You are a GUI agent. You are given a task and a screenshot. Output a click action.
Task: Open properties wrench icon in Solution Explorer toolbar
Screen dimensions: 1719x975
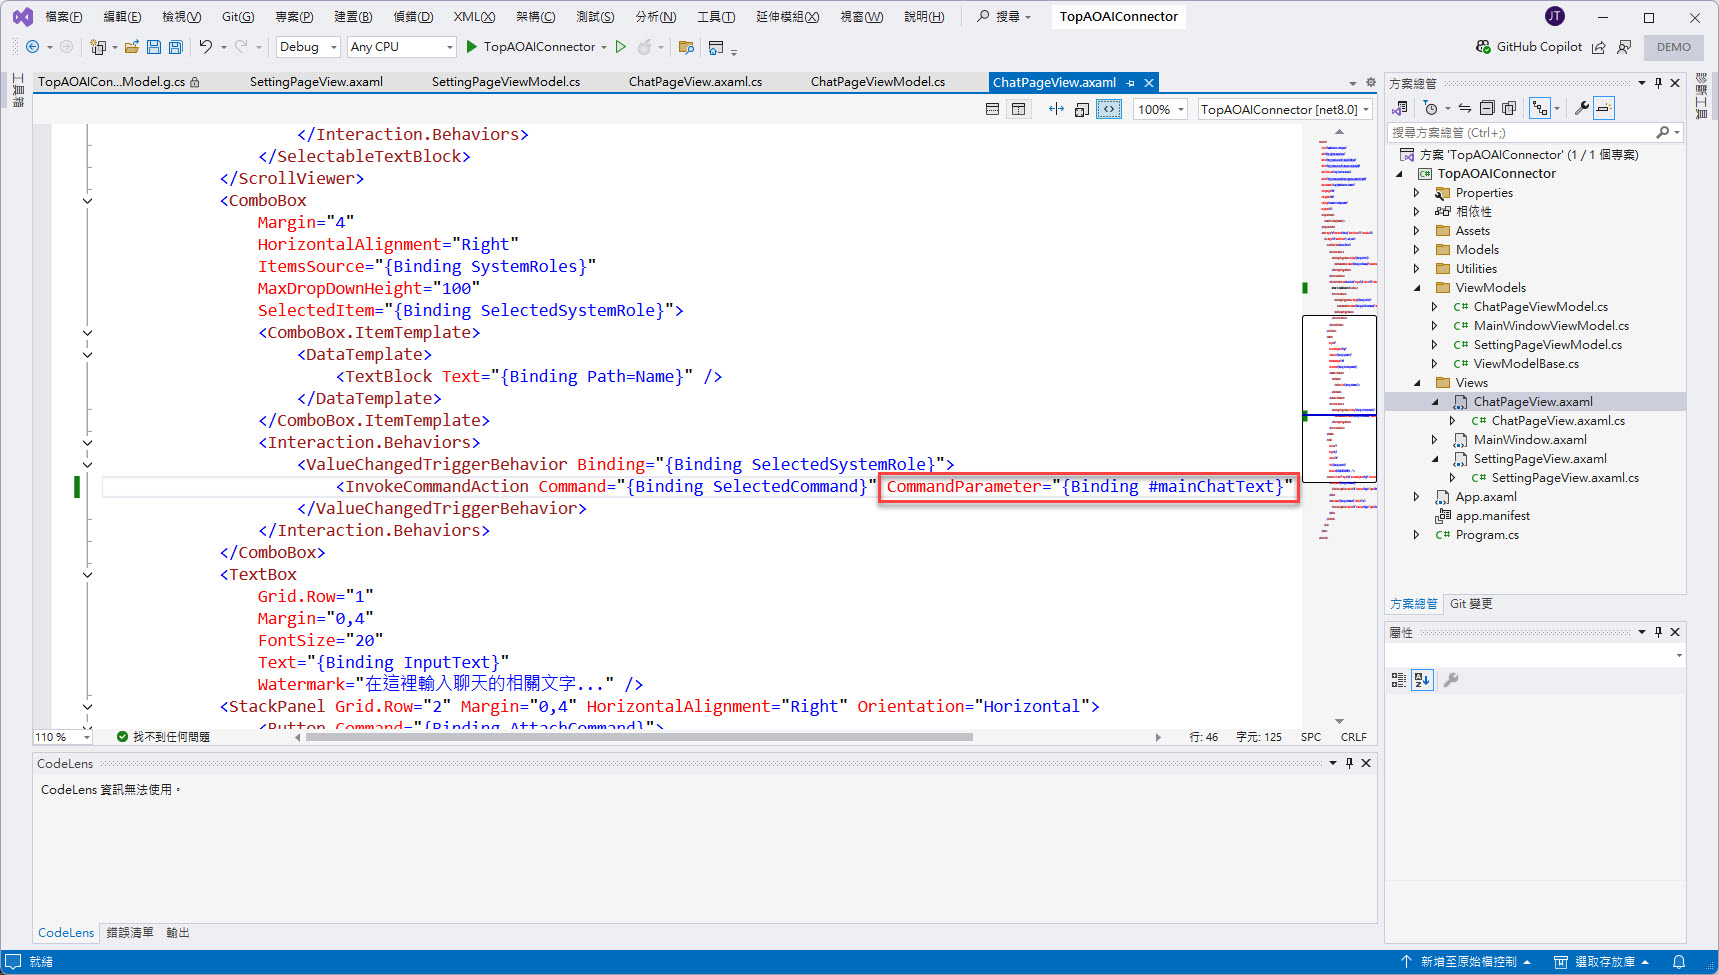(1582, 108)
